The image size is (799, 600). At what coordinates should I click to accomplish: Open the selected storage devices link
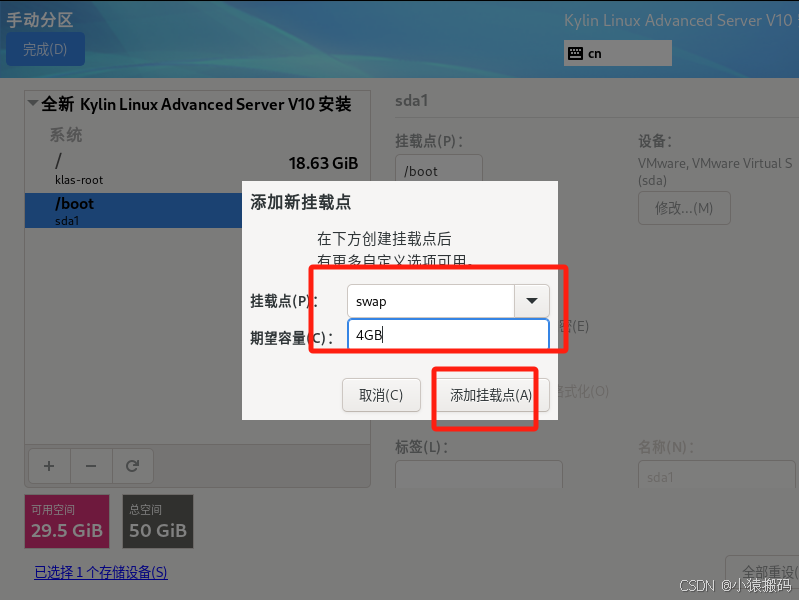101,572
